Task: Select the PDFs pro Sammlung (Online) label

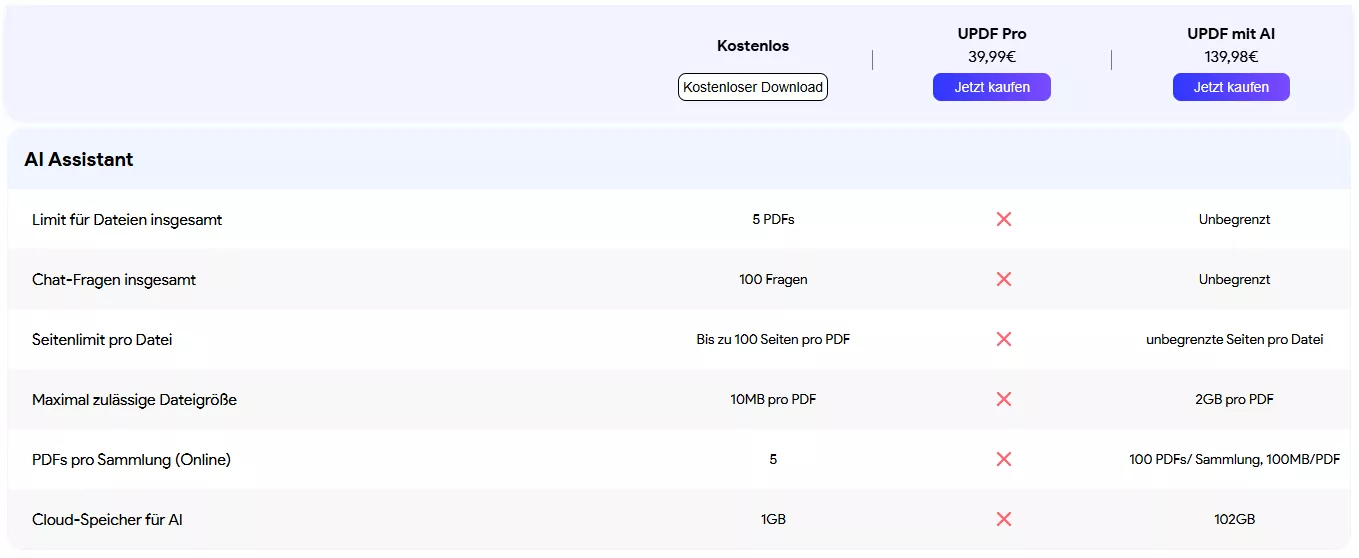Action: click(131, 460)
